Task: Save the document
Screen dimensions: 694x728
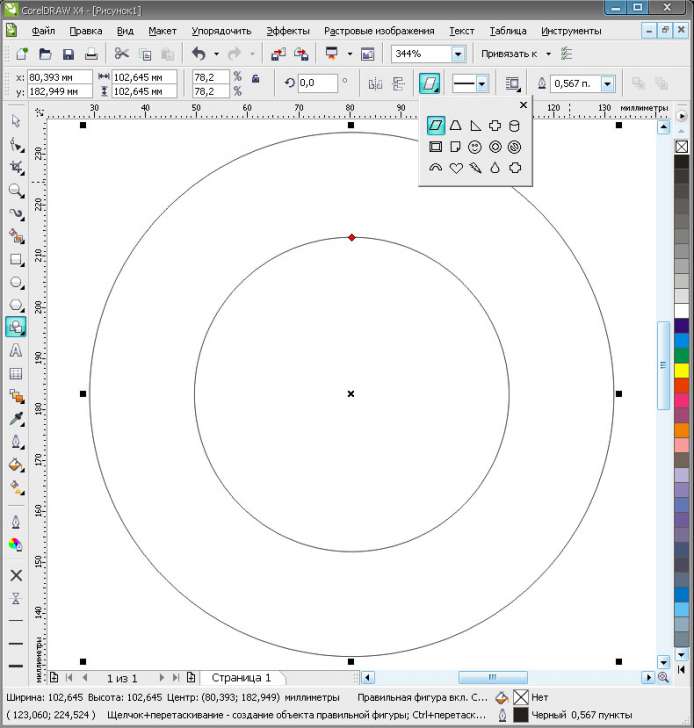Action: [x=68, y=54]
